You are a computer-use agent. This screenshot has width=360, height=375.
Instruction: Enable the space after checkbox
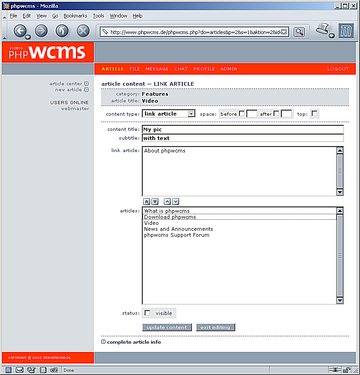click(x=276, y=114)
